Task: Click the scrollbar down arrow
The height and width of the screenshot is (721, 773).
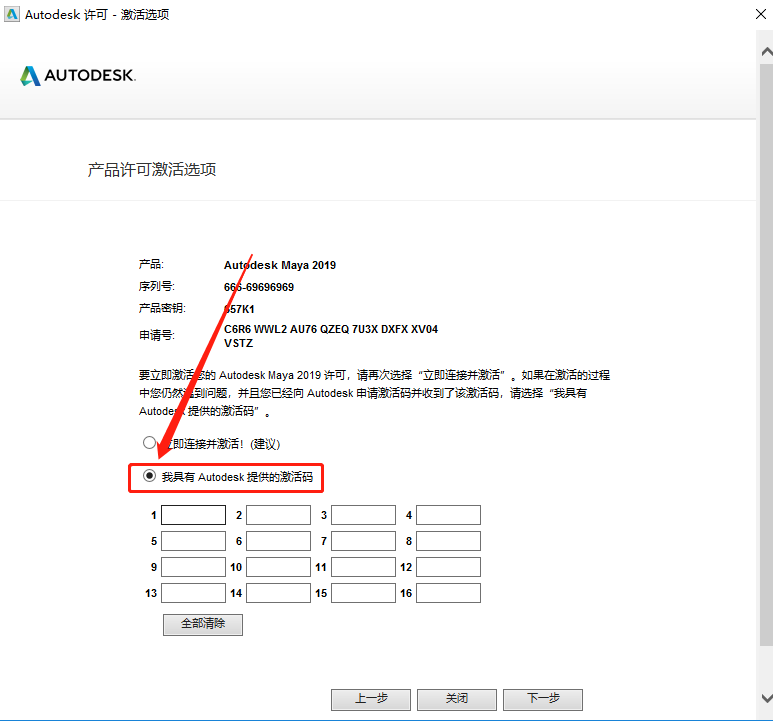Action: (x=766, y=698)
